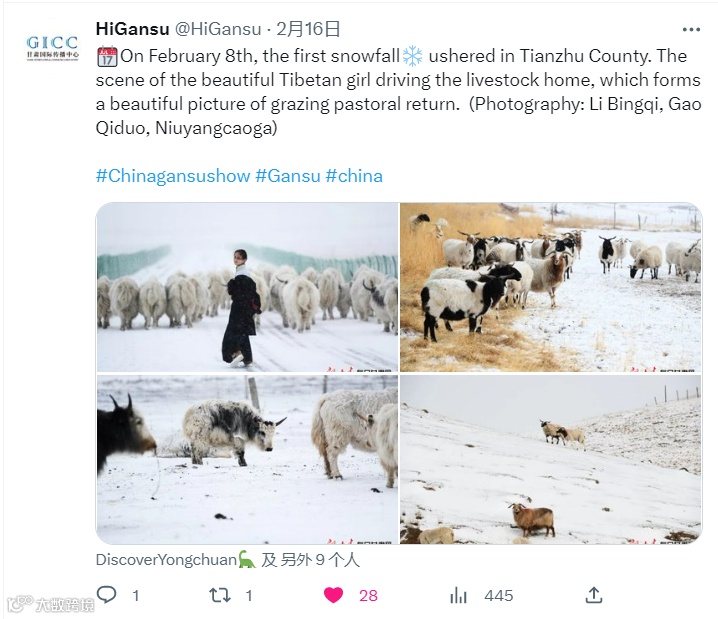This screenshot has height=619, width=718.
Task: Open the reply comment icon
Action: click(x=107, y=595)
